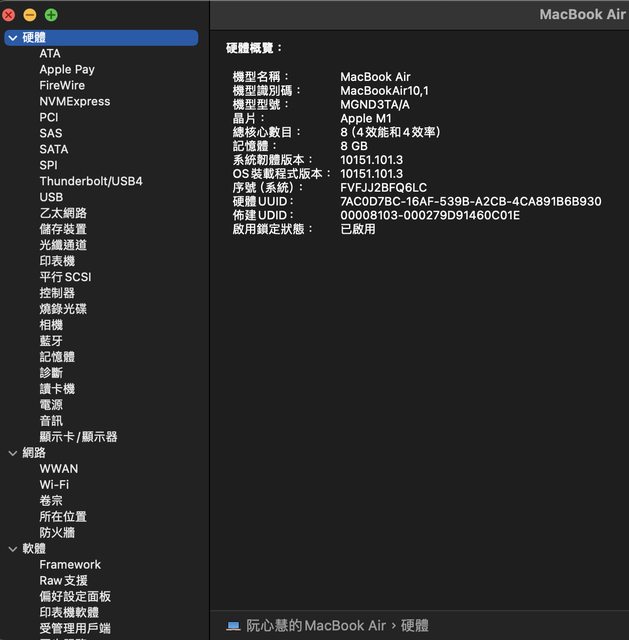Click the laptop icon in path bar
Image resolution: width=629 pixels, height=640 pixels.
coord(233,626)
